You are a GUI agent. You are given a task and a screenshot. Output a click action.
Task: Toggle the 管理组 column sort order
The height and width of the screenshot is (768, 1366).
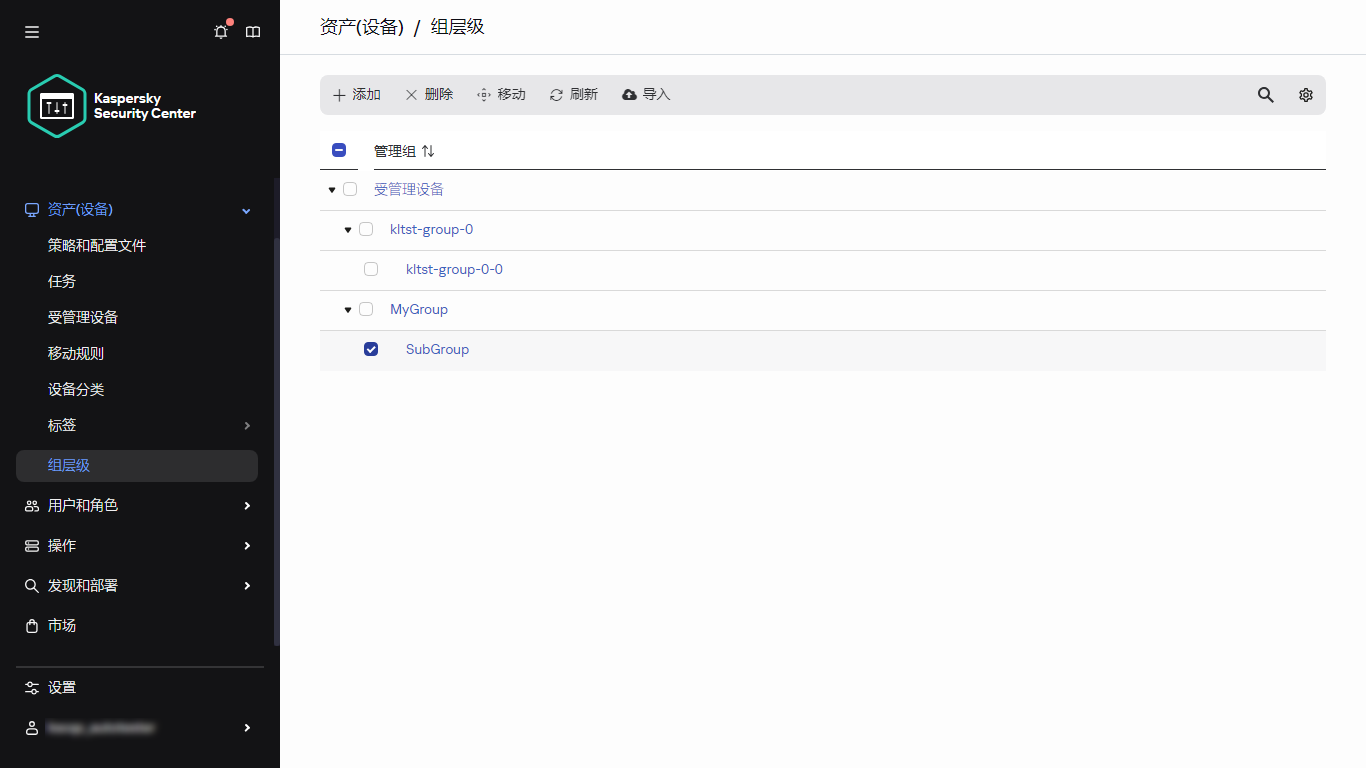428,150
